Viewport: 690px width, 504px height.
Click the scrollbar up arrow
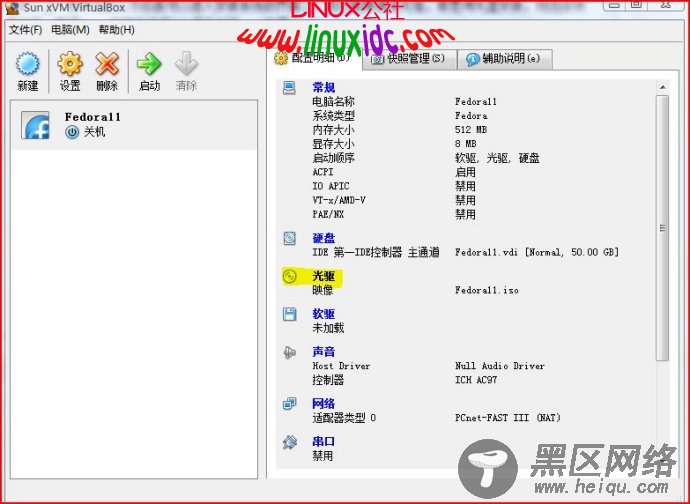coord(662,88)
